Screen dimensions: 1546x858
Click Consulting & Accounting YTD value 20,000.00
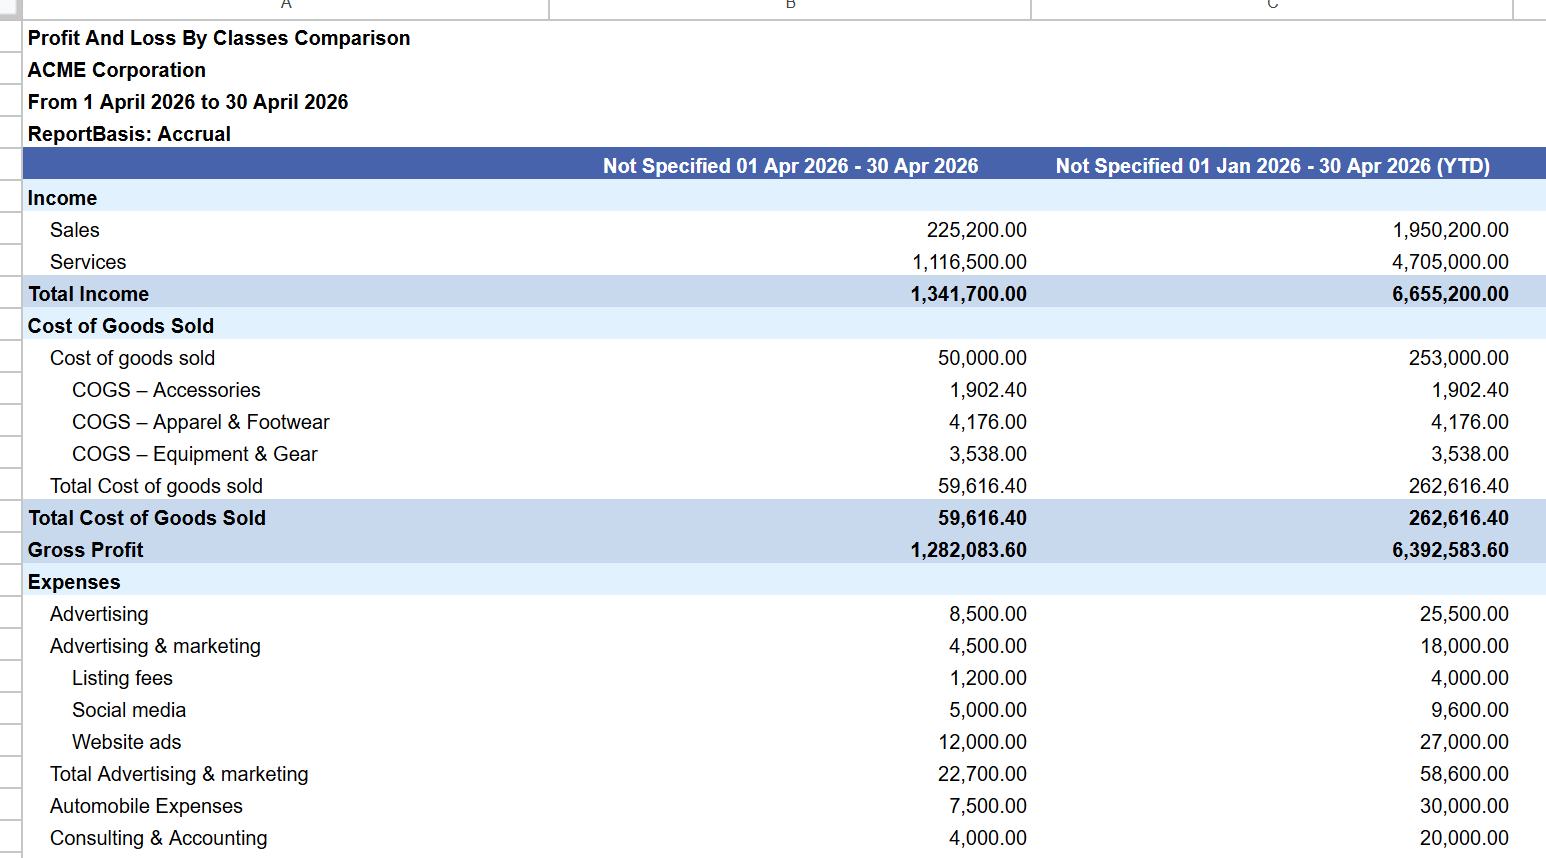click(x=1464, y=838)
